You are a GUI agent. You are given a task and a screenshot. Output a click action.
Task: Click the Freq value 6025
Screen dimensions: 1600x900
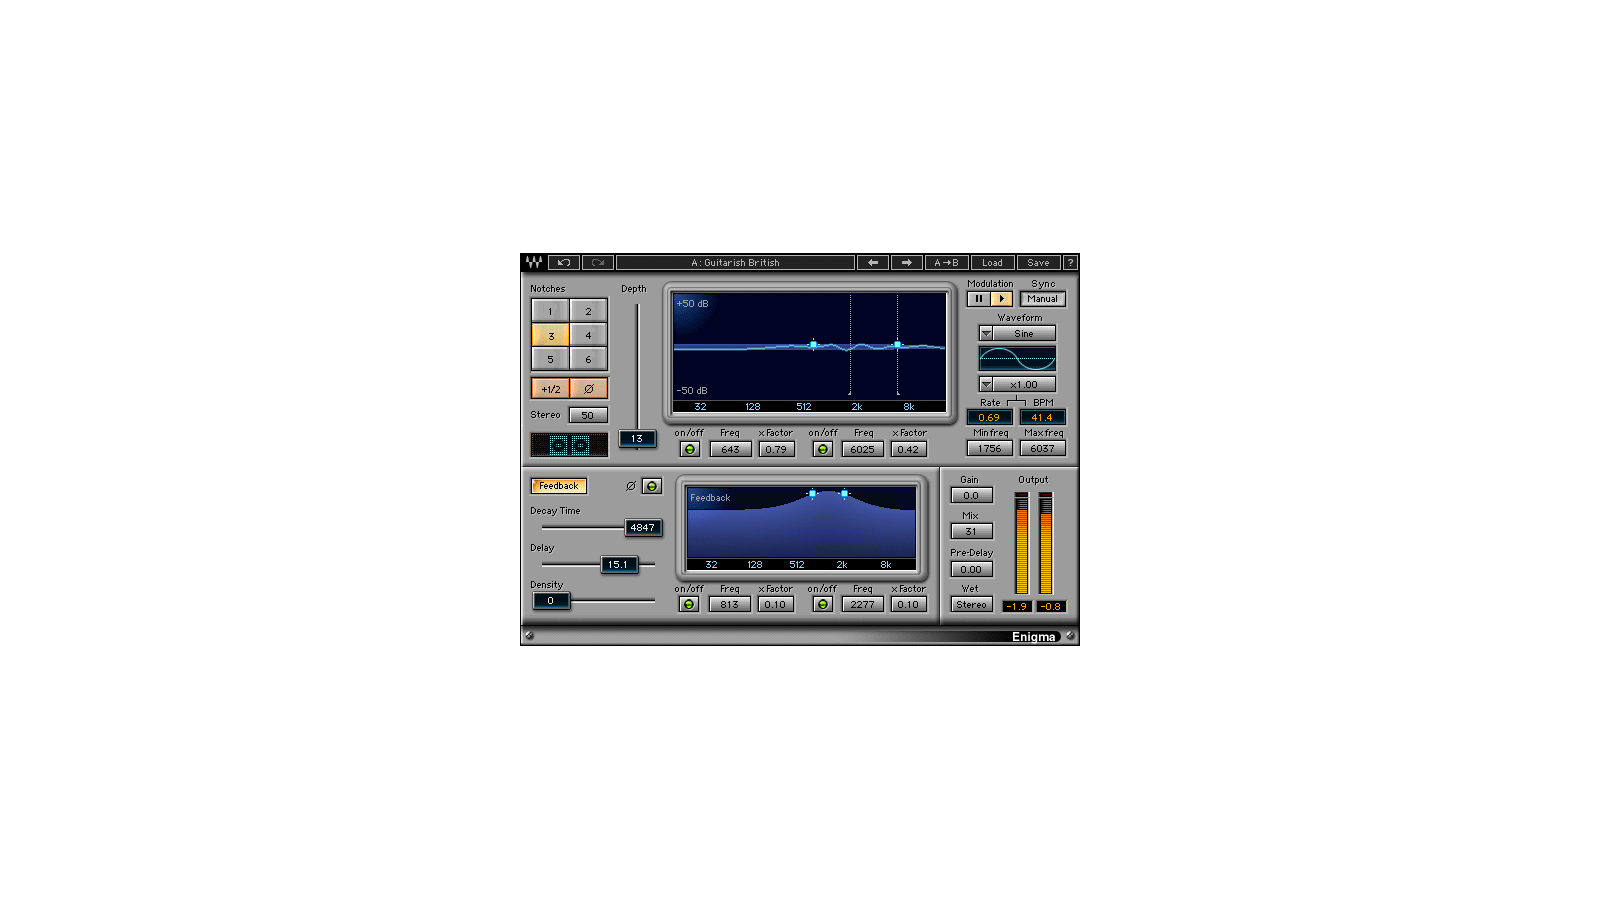[x=862, y=449]
